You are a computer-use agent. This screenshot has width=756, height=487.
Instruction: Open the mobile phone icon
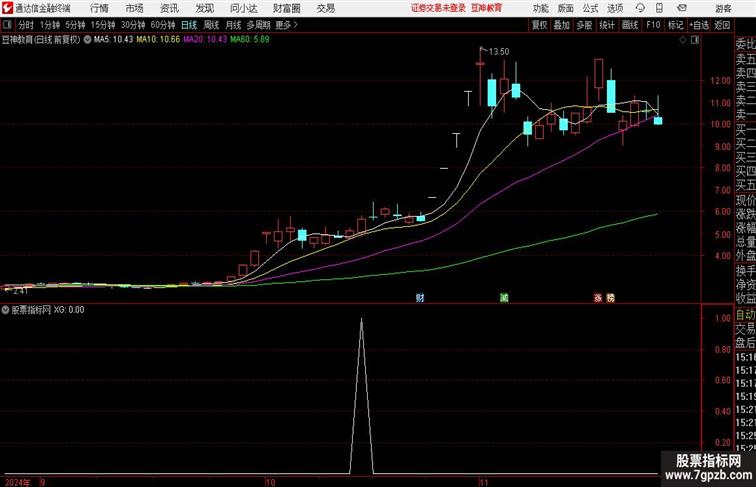(x=660, y=8)
